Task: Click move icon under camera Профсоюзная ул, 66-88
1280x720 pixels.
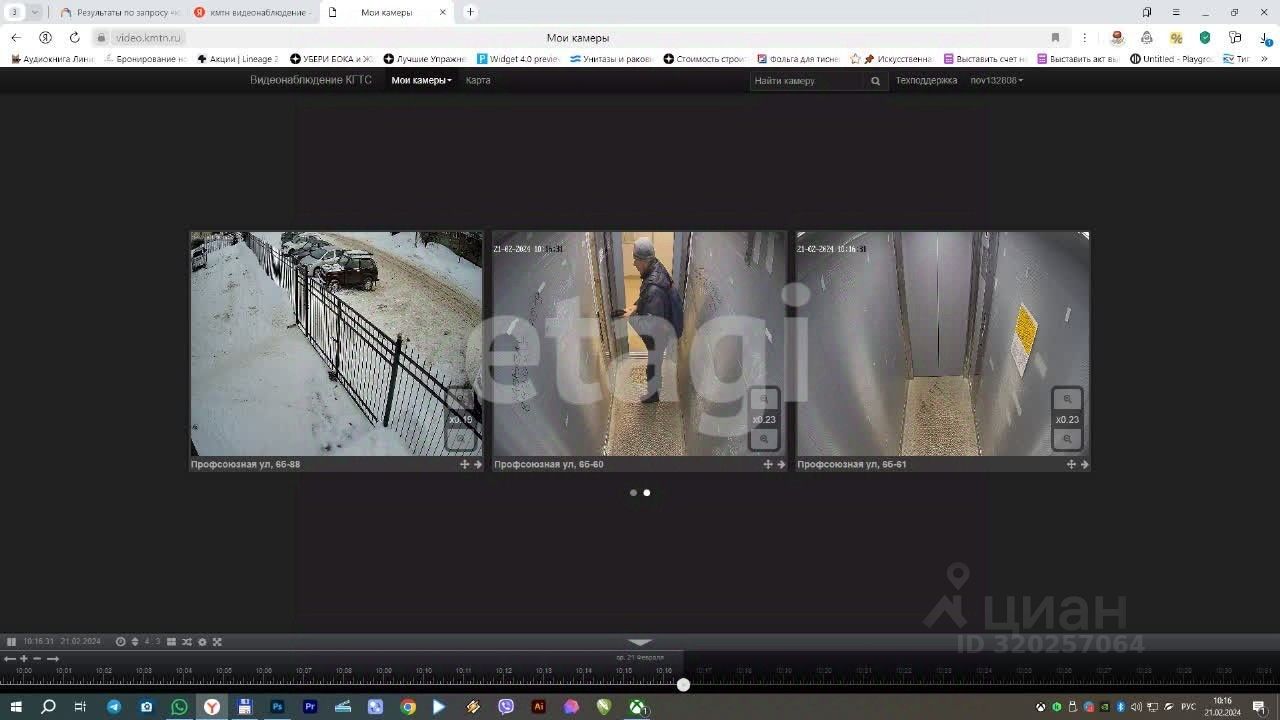Action: coord(464,464)
